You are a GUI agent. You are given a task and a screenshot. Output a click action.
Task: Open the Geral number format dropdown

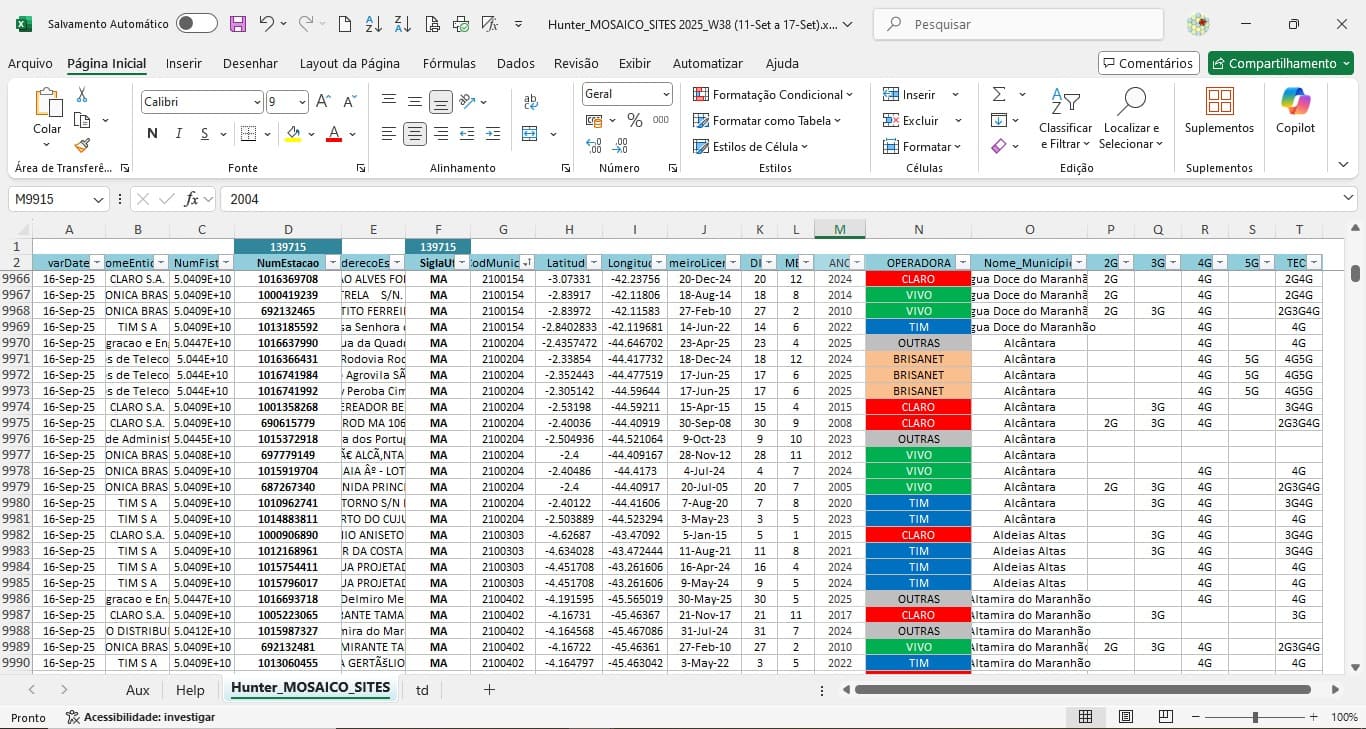666,94
